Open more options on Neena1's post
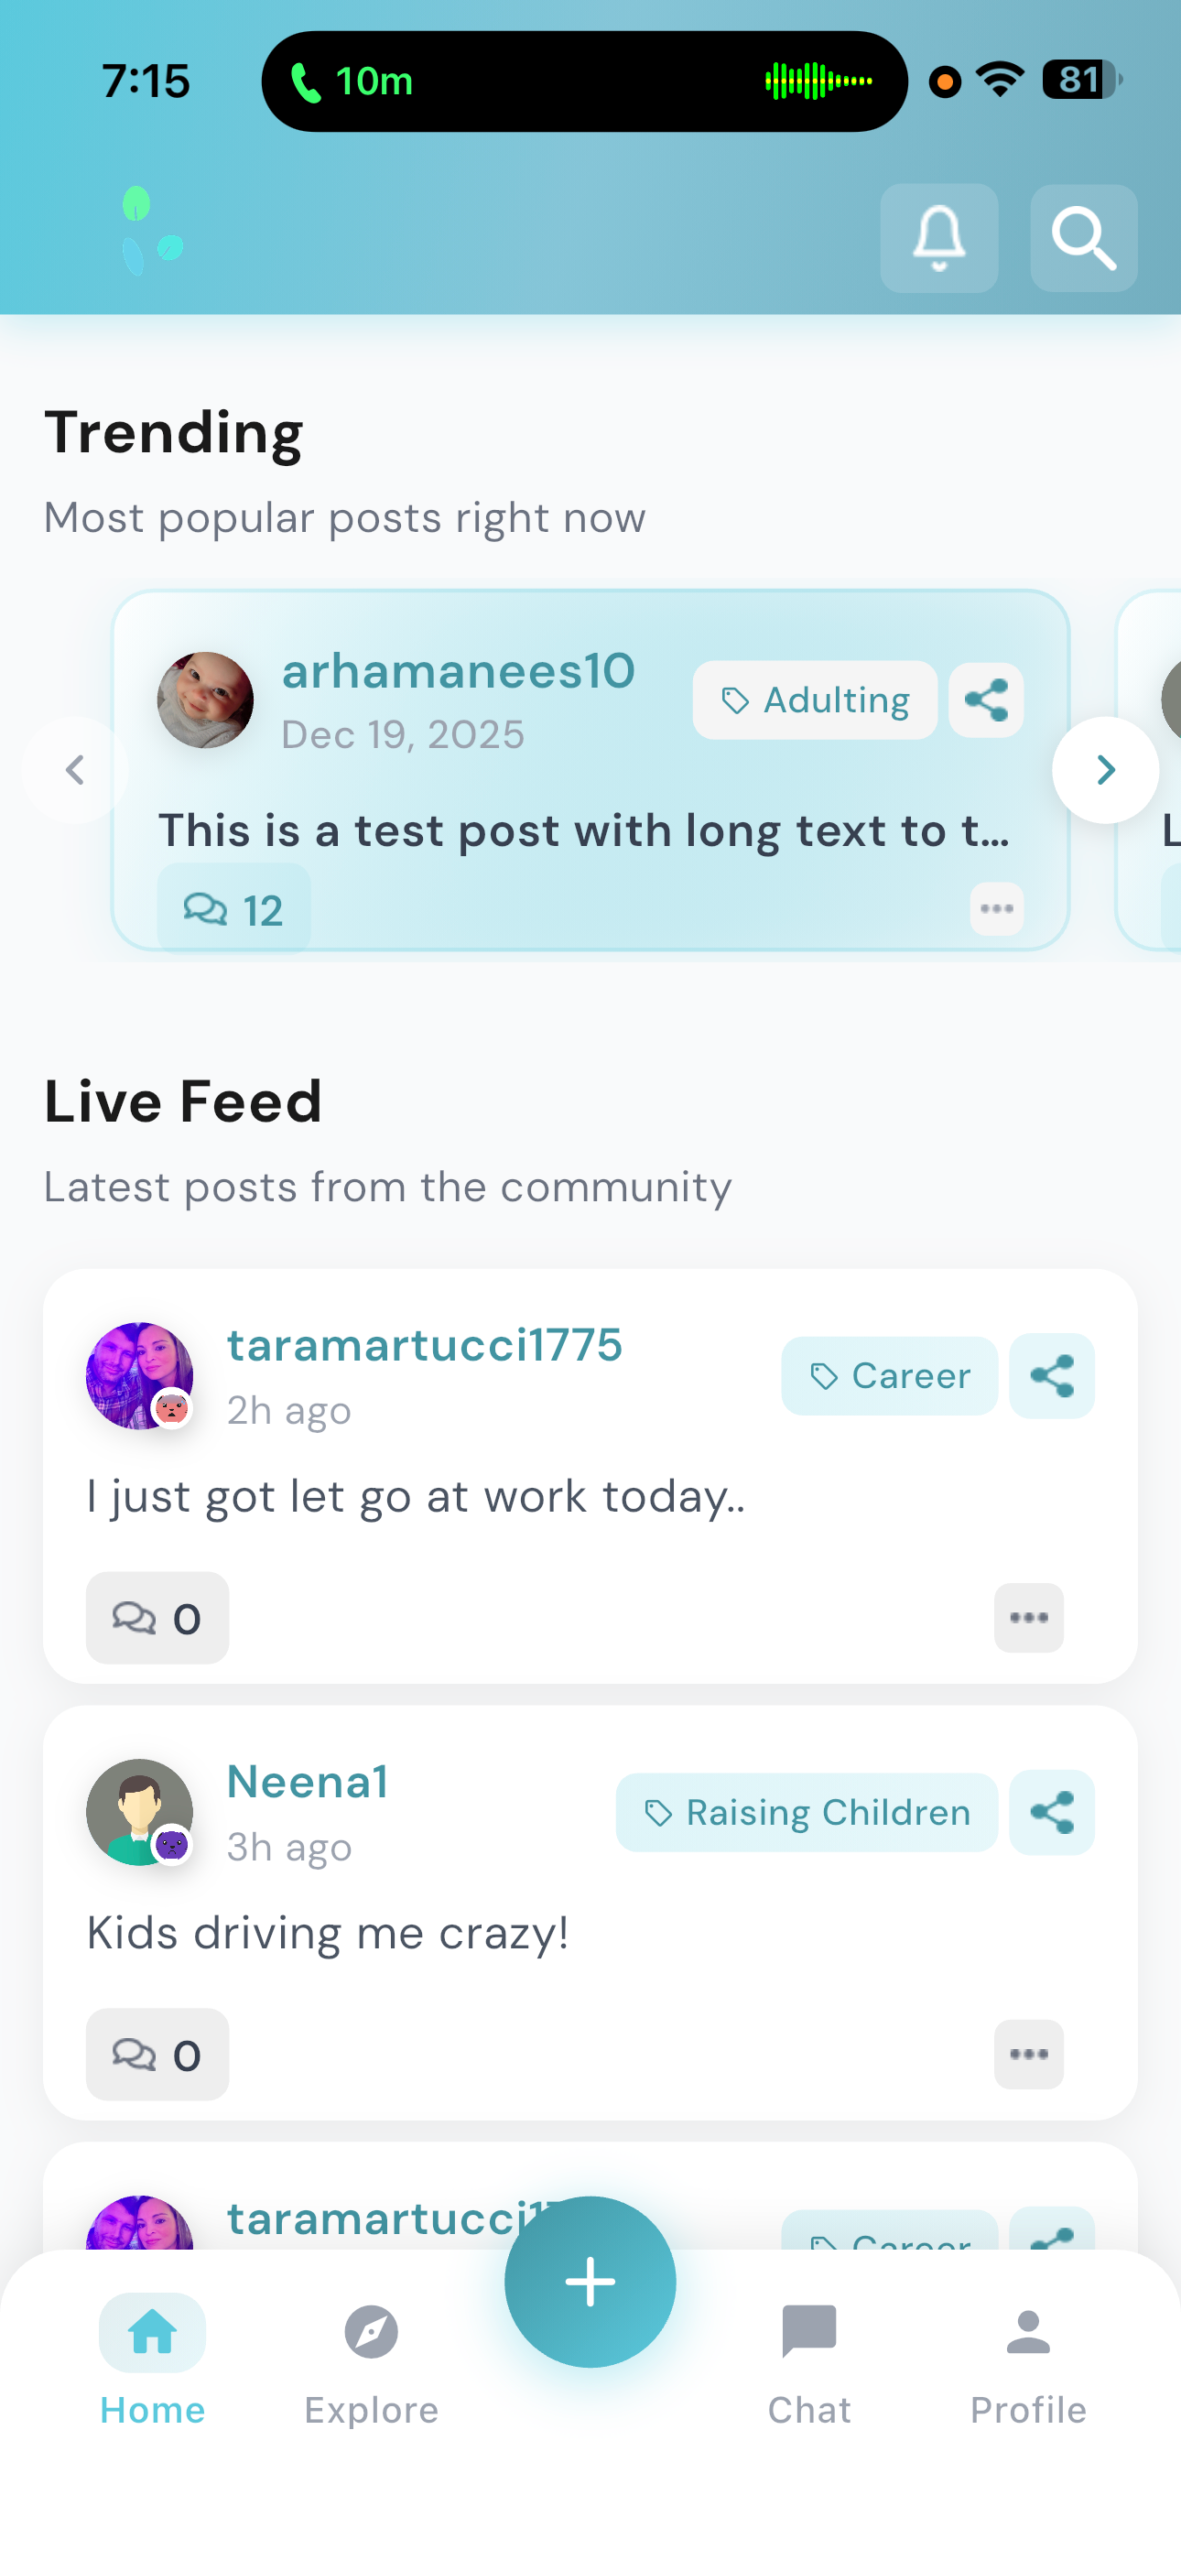The height and width of the screenshot is (2560, 1181). tap(1028, 2054)
